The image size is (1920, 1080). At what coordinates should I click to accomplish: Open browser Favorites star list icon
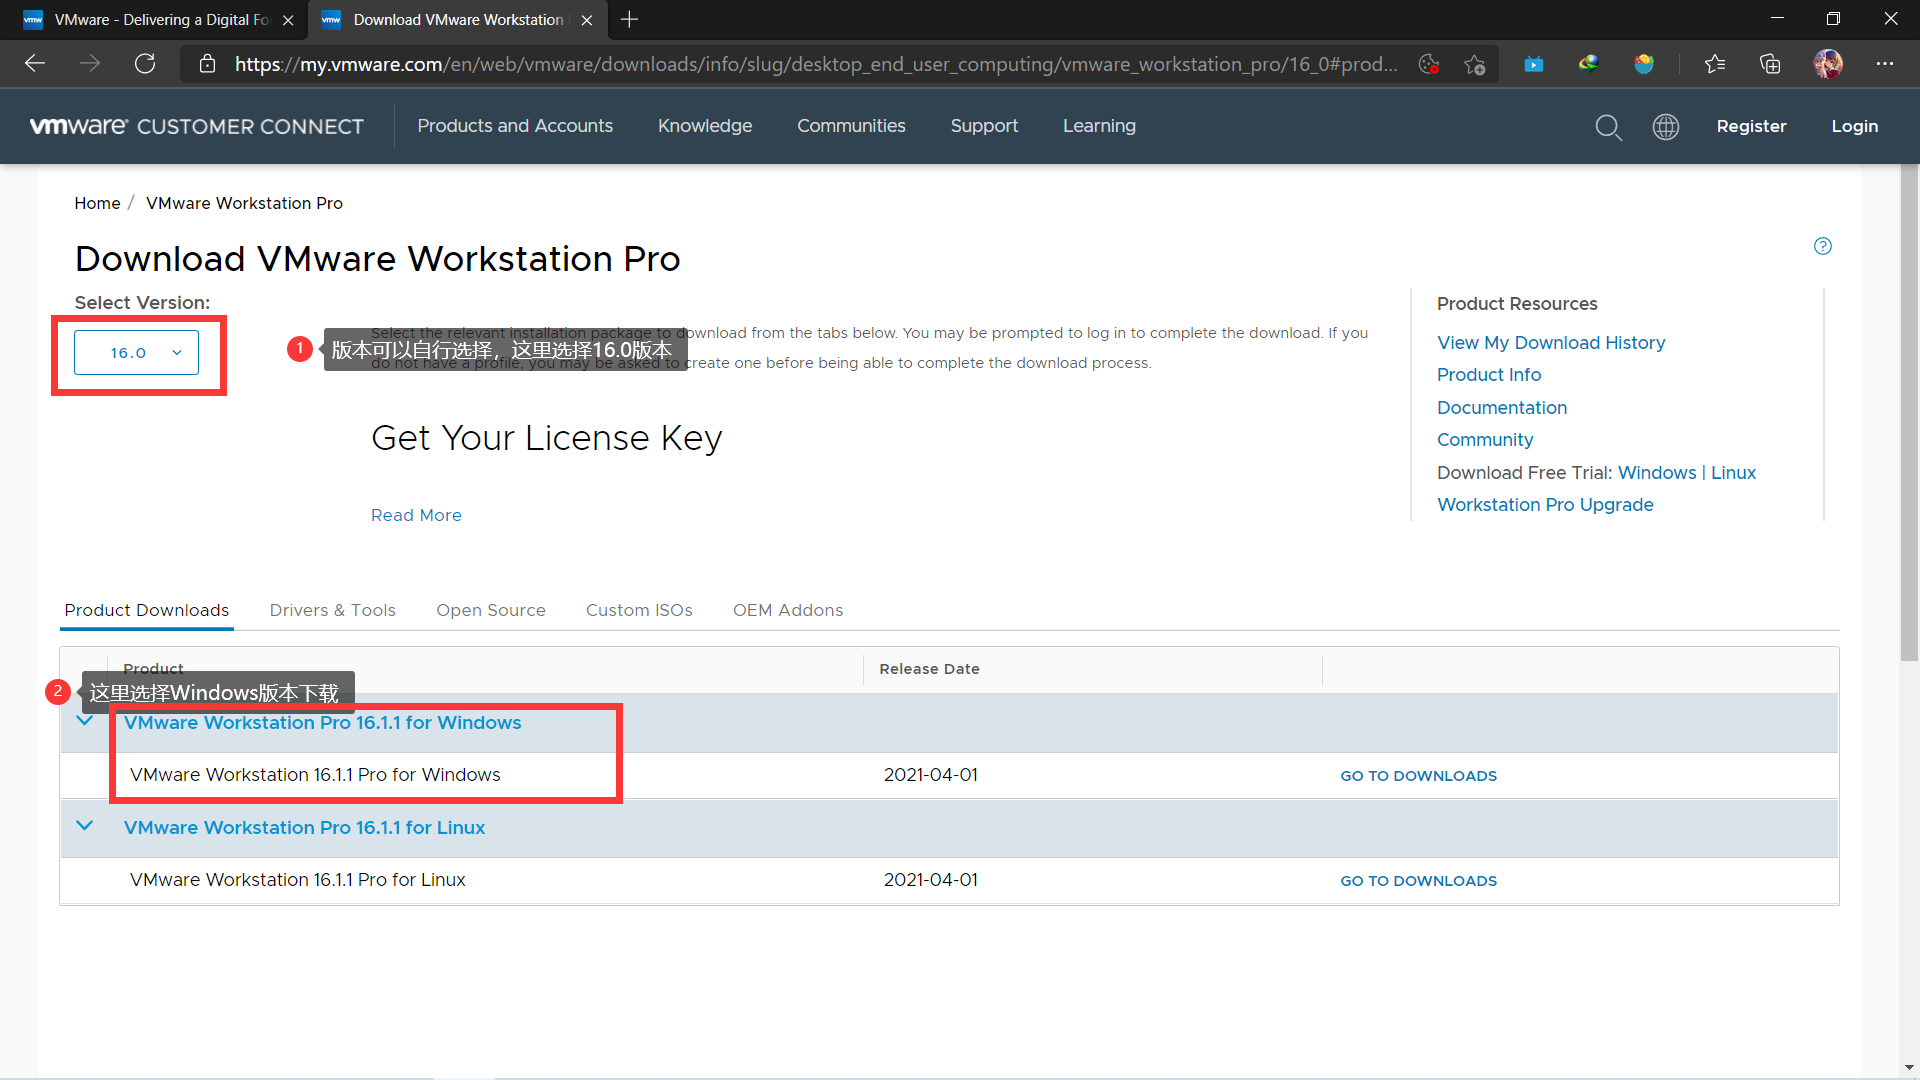[1714, 64]
